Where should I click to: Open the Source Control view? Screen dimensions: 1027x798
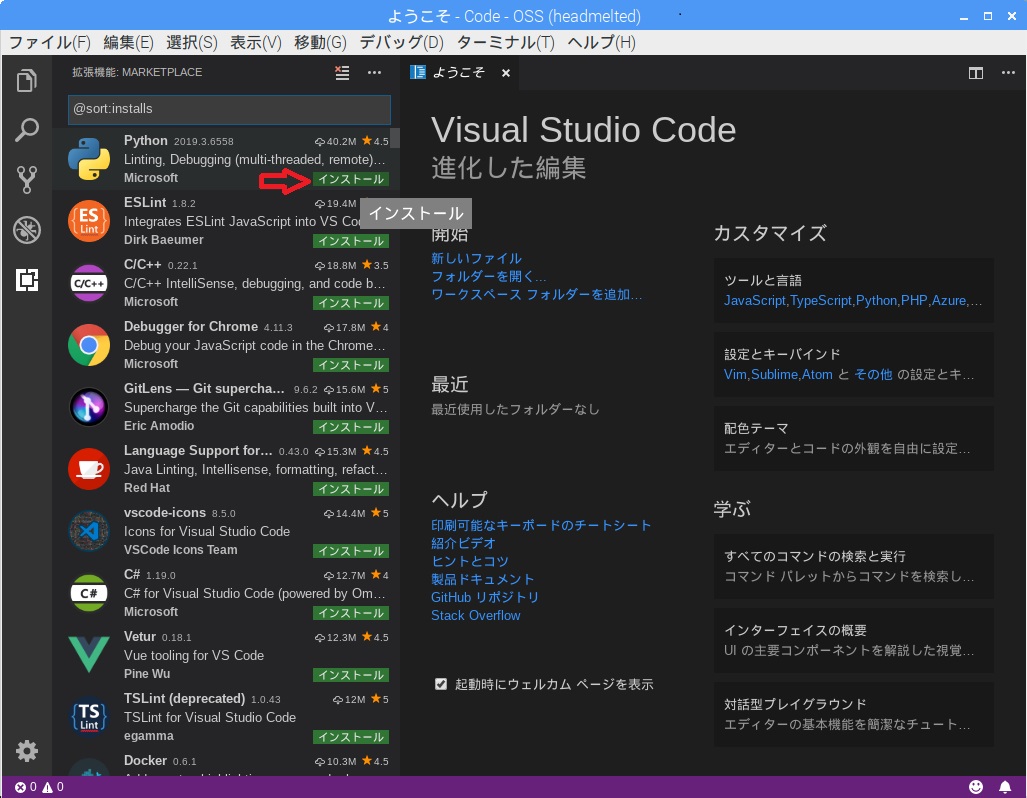pyautogui.click(x=26, y=180)
